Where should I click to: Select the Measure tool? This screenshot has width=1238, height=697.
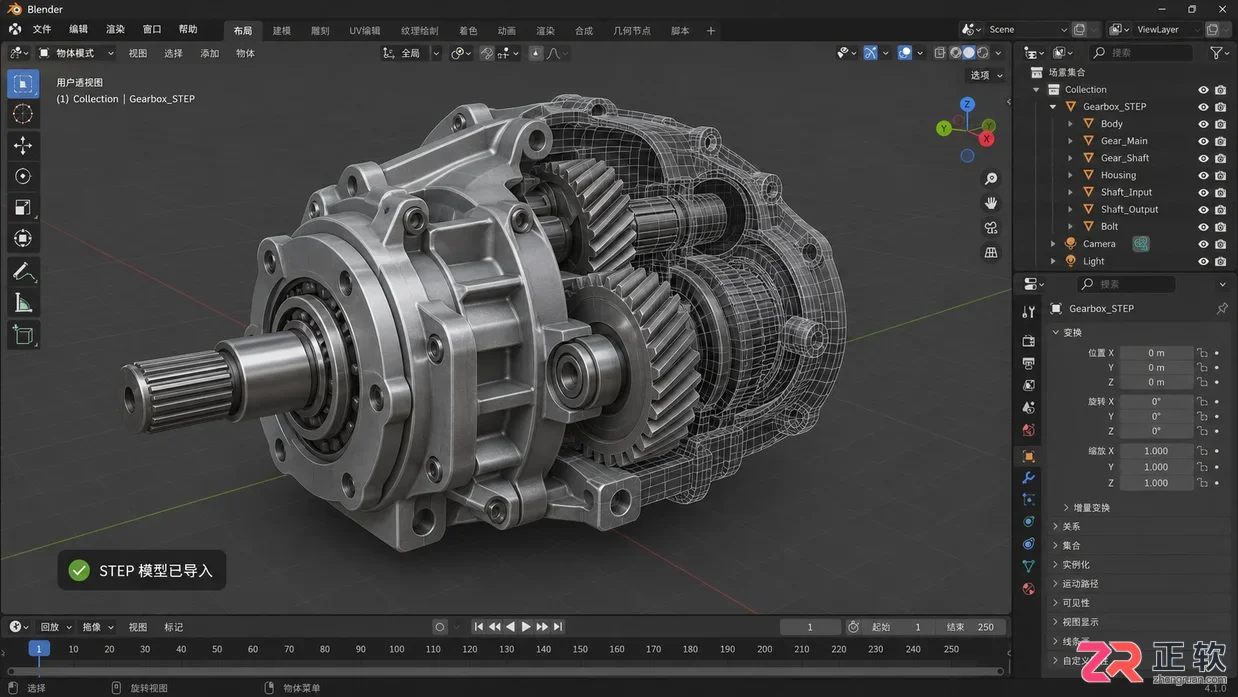click(23, 303)
